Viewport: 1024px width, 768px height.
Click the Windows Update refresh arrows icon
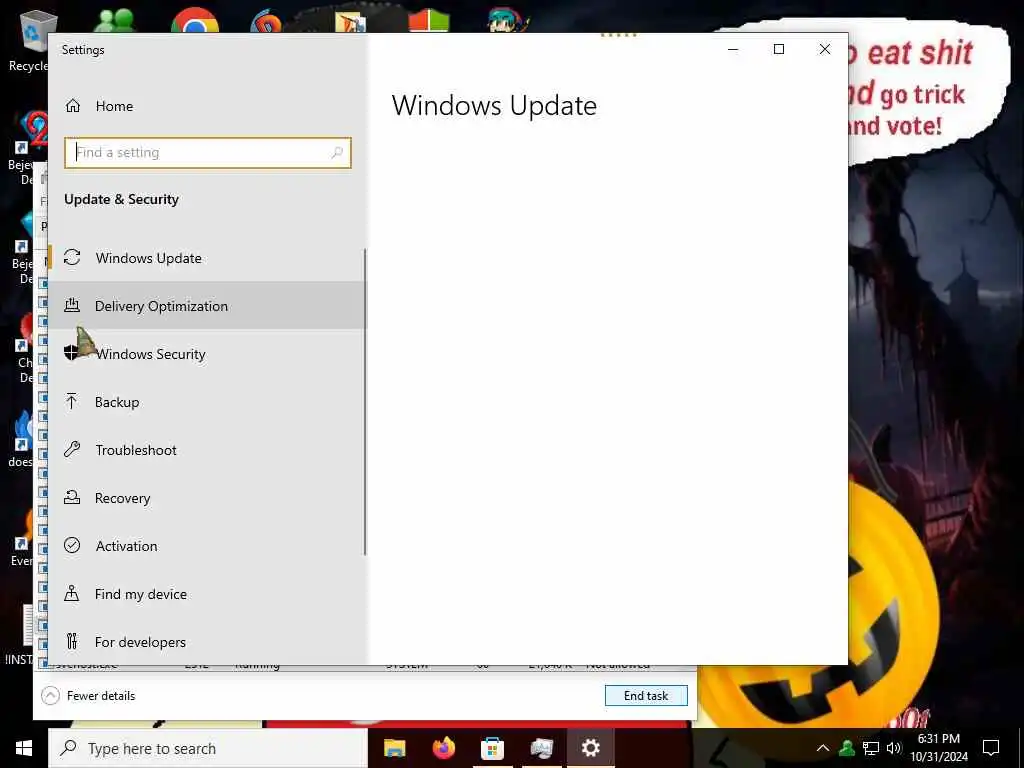tap(72, 257)
